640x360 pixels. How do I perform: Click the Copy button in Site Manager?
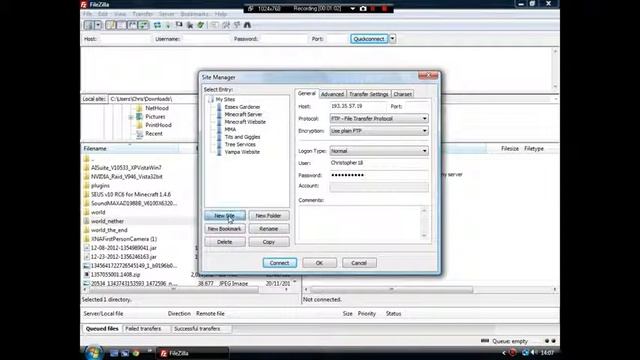point(269,242)
